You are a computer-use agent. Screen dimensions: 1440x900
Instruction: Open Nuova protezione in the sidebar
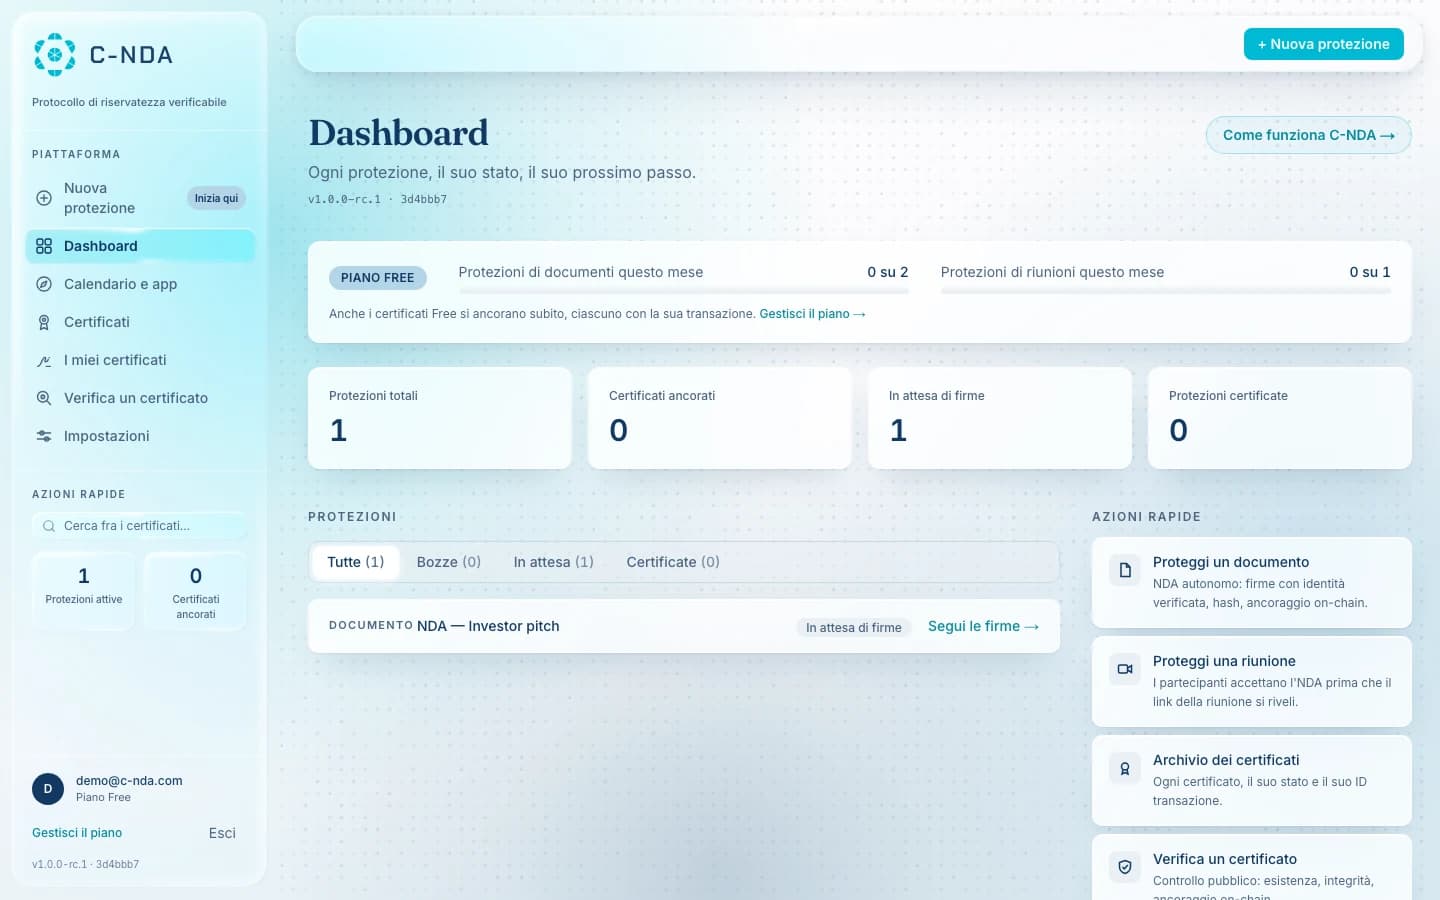tap(140, 198)
